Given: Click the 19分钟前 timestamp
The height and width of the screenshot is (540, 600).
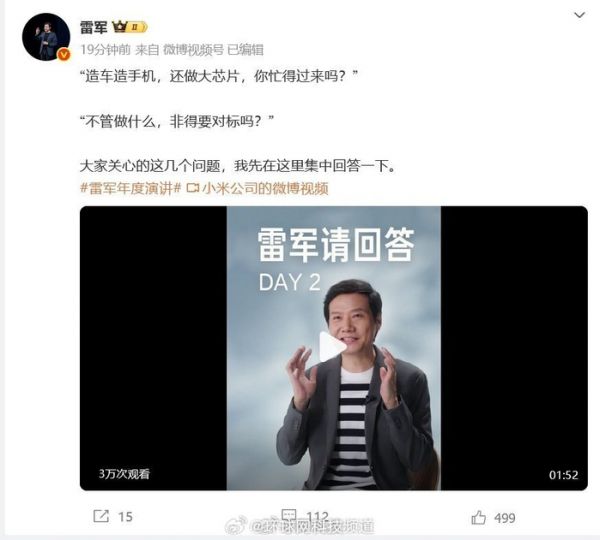Looking at the screenshot, I should pyautogui.click(x=105, y=50).
